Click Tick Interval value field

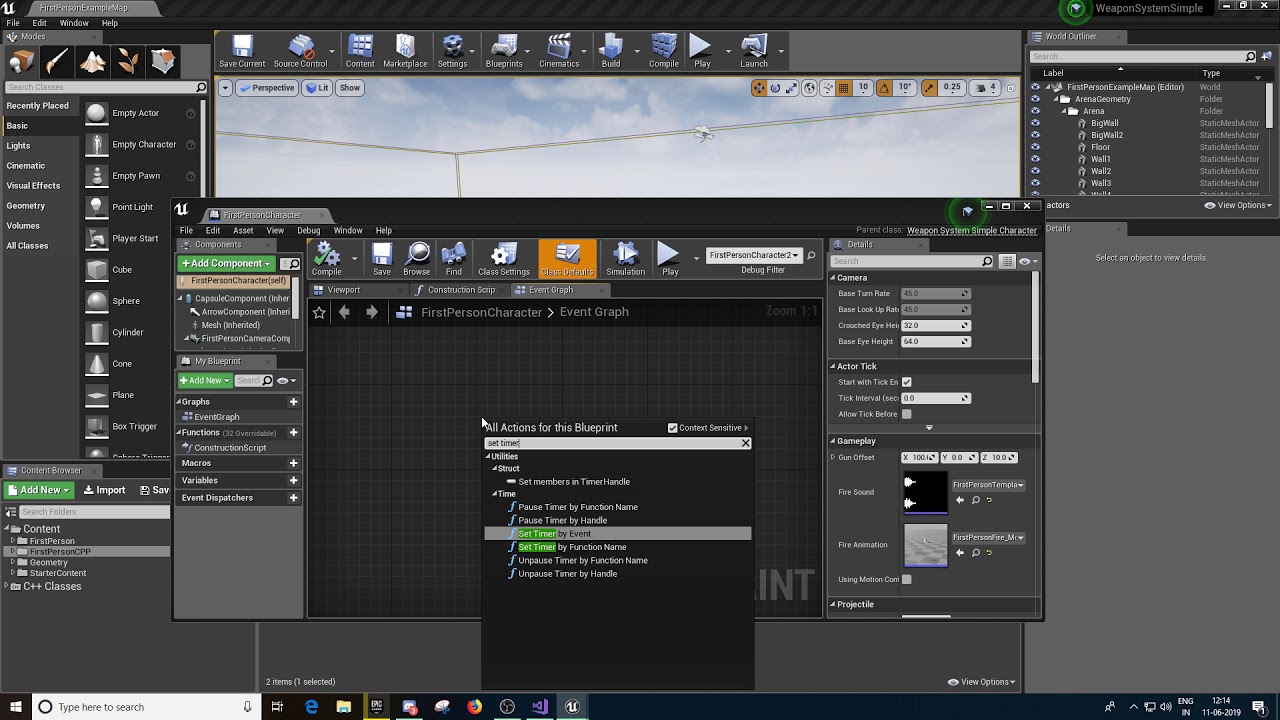[935, 398]
